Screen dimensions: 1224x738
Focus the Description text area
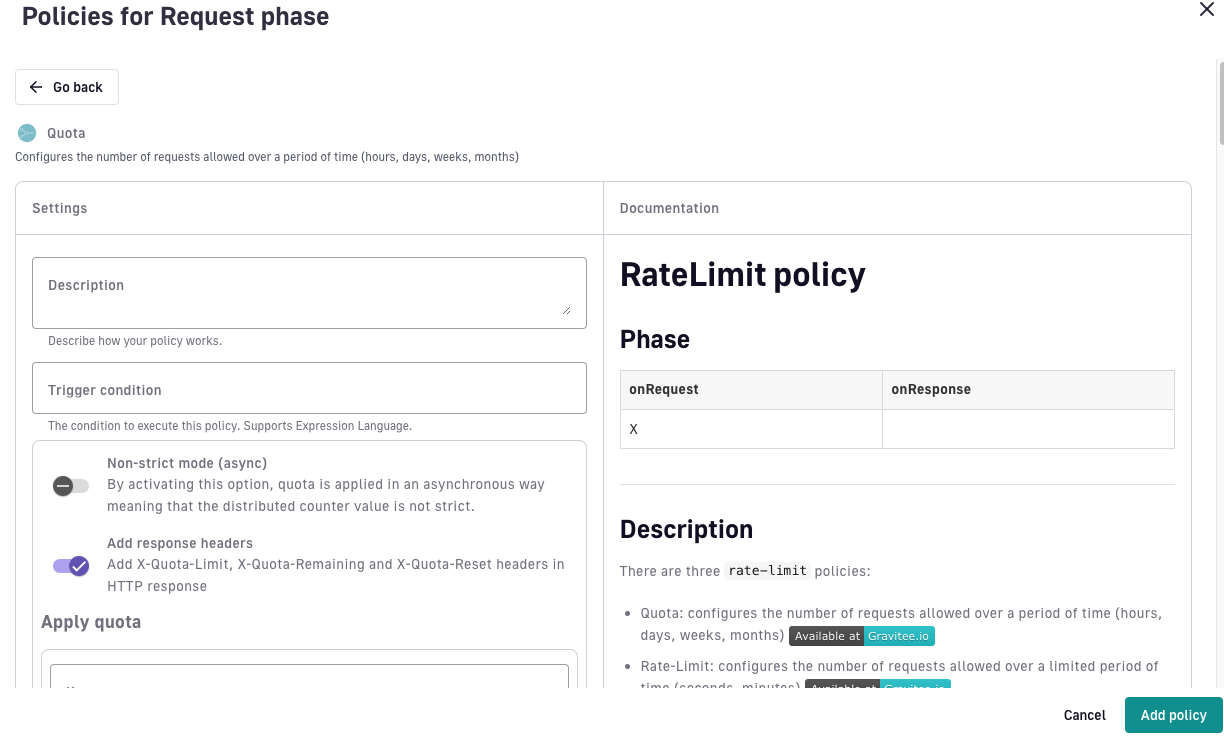pyautogui.click(x=309, y=293)
